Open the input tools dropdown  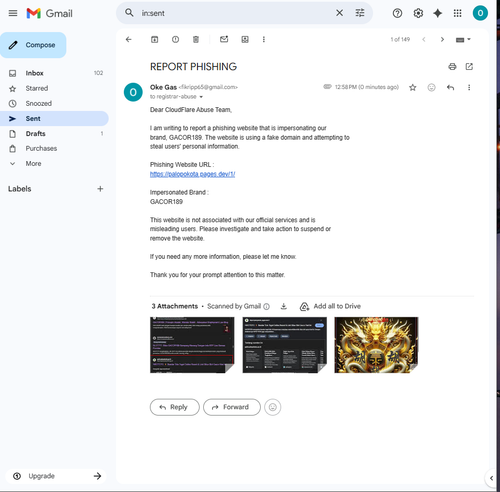tap(463, 40)
